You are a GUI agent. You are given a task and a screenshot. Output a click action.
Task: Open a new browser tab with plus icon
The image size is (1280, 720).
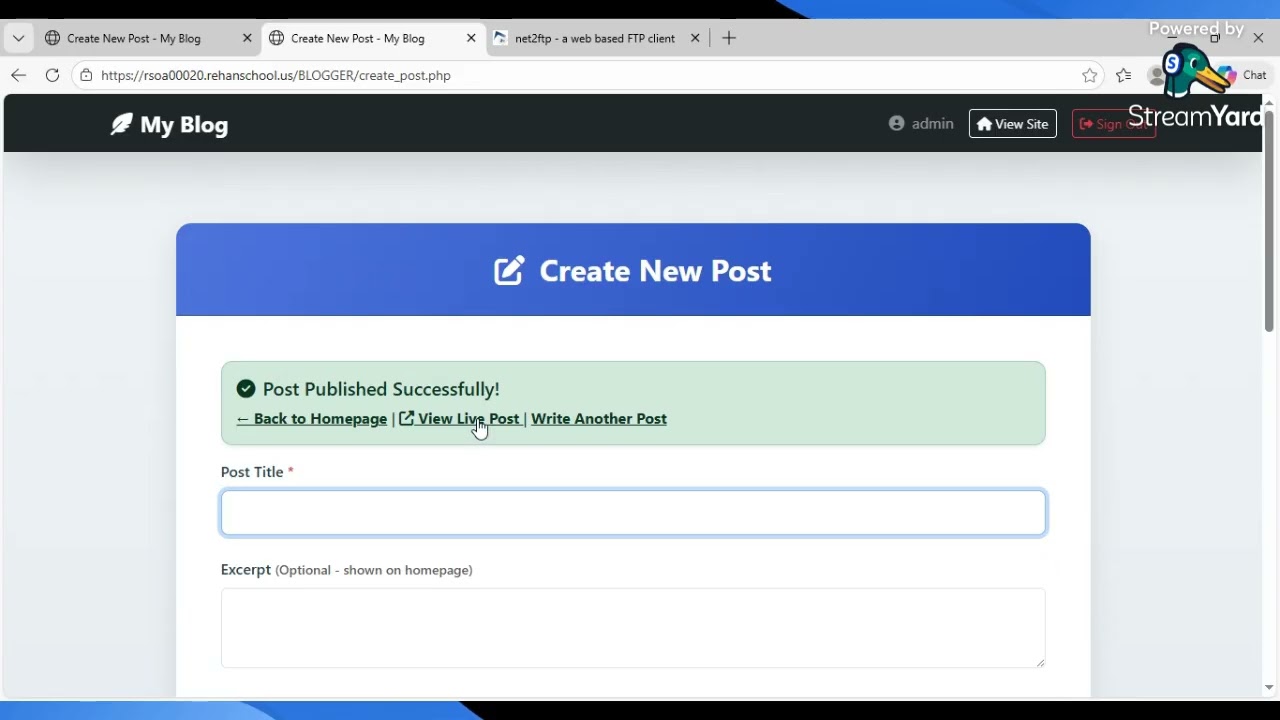pyautogui.click(x=729, y=38)
